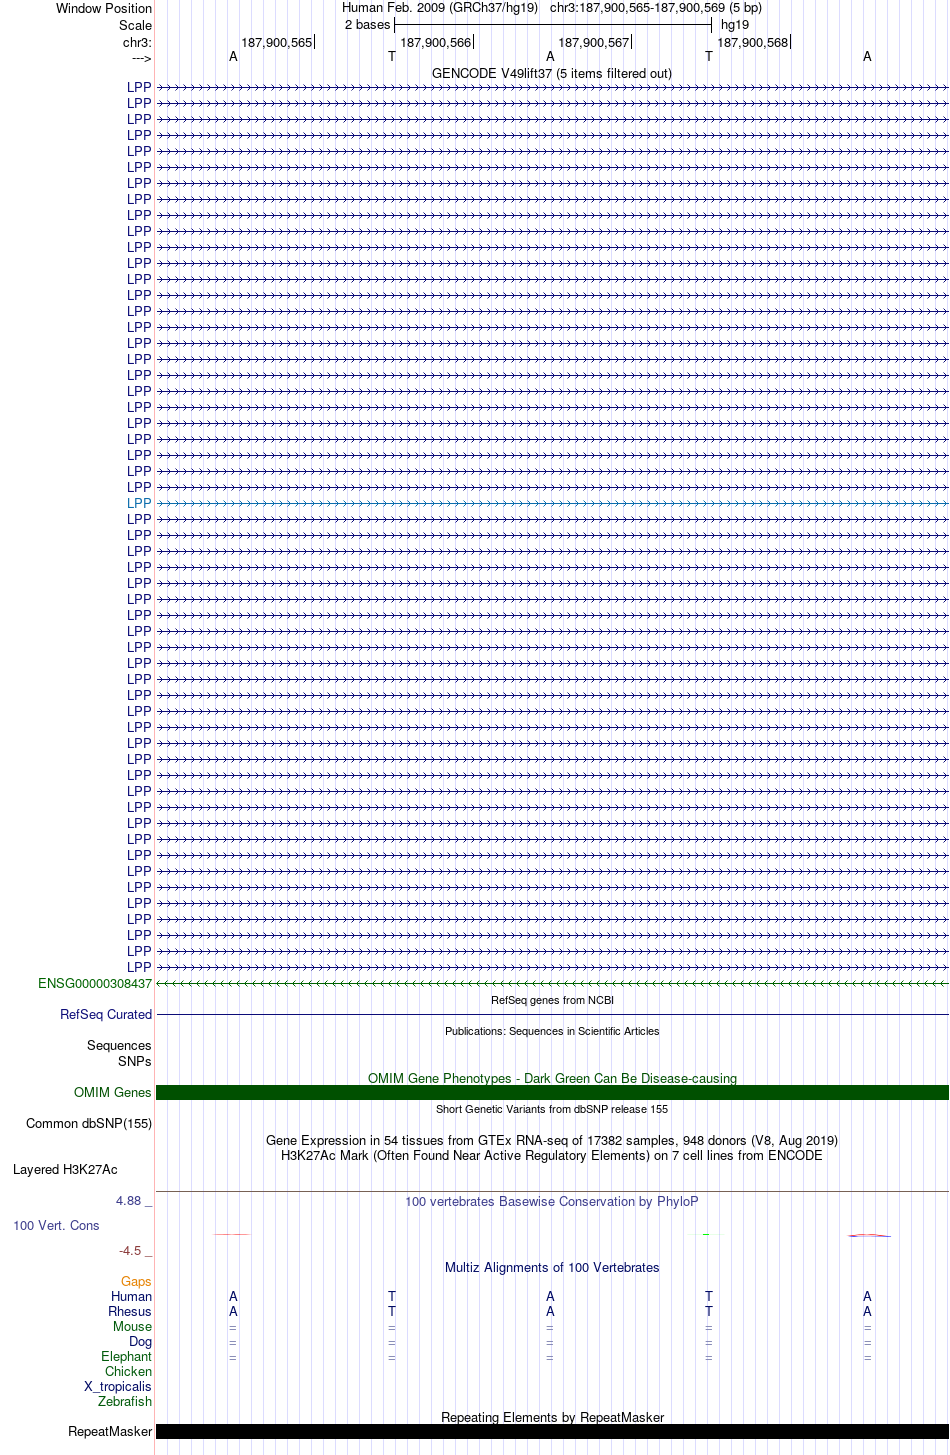Select the X_tropicalis alignment row label
The width and height of the screenshot is (950, 1455).
pyautogui.click(x=118, y=1386)
